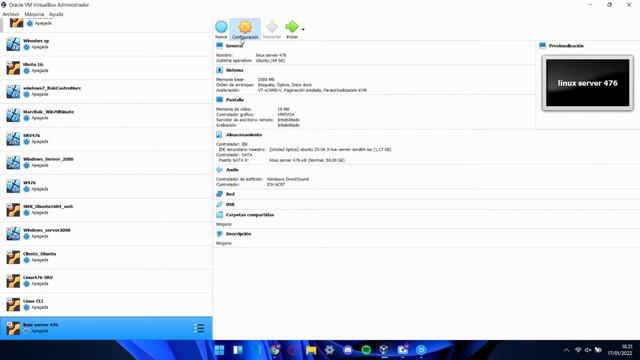The width and height of the screenshot is (640, 360).
Task: Open the Máquina menu
Action: coord(34,14)
